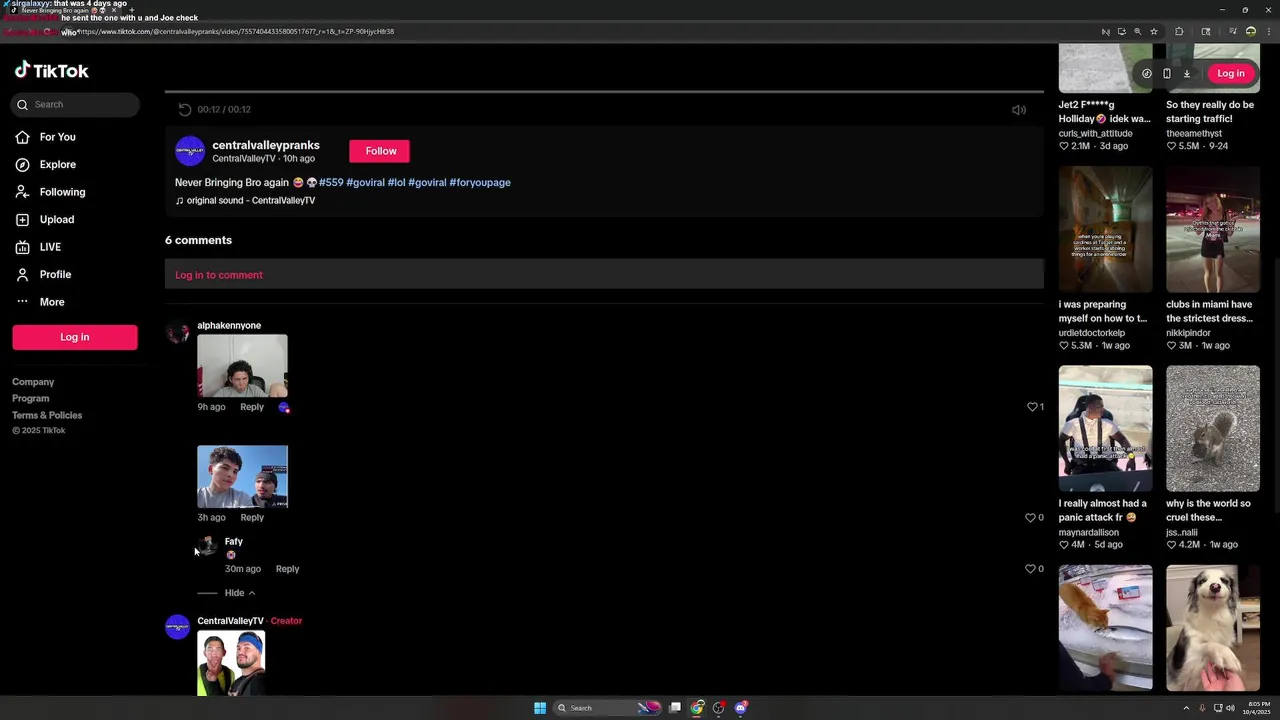Like Fafy's comment with heart icon
The image size is (1280, 720).
click(1030, 569)
